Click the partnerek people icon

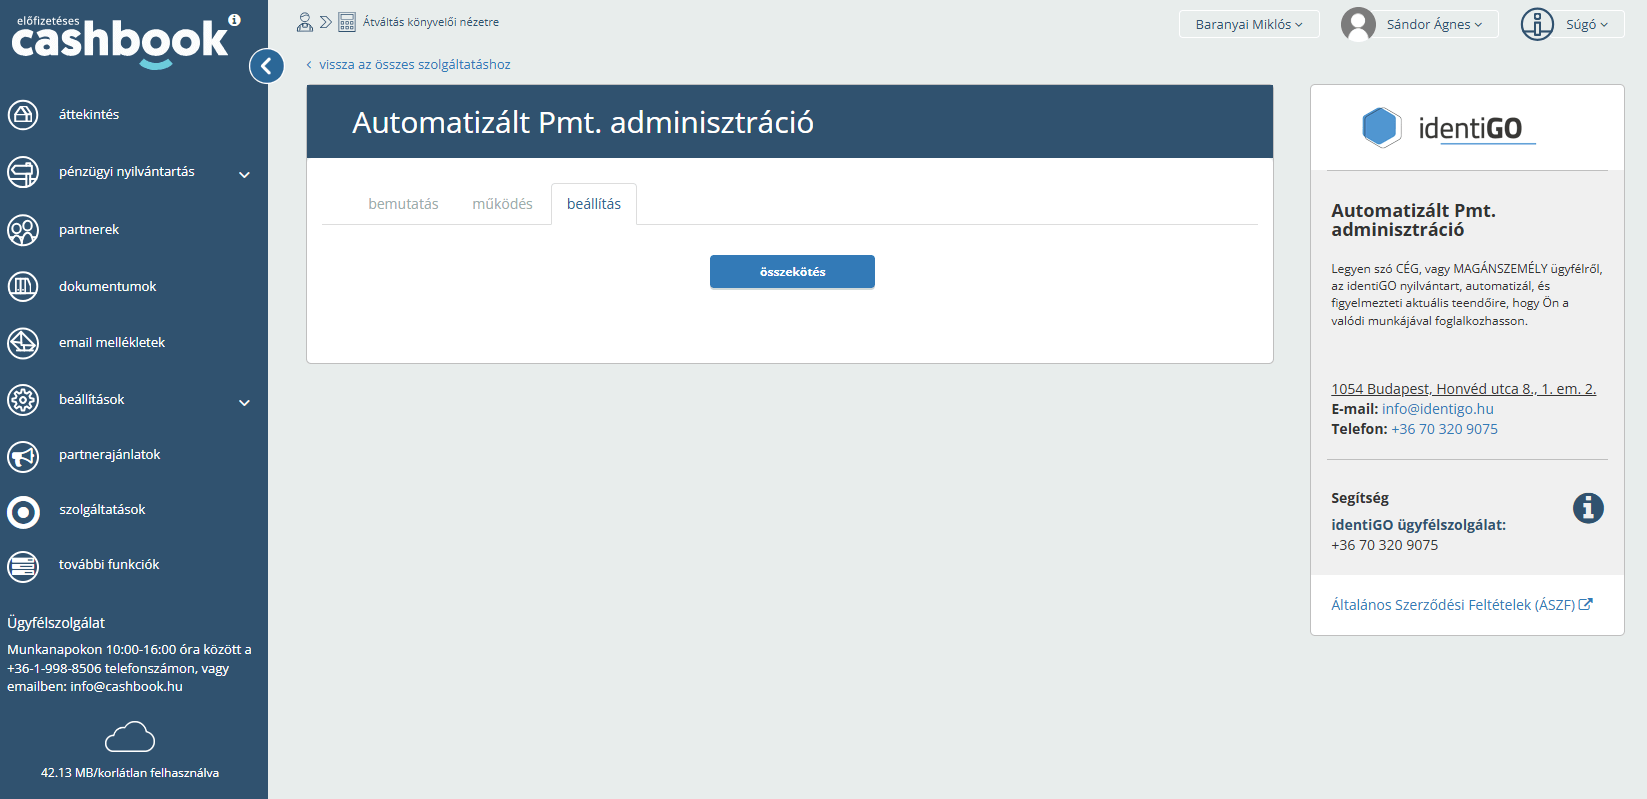[x=23, y=230]
